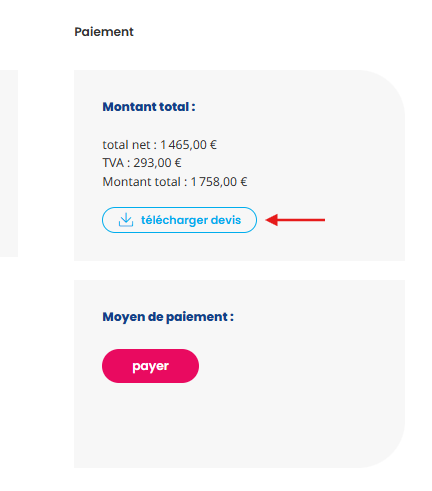Click the total net line
This screenshot has width=432, height=491.
click(159, 145)
